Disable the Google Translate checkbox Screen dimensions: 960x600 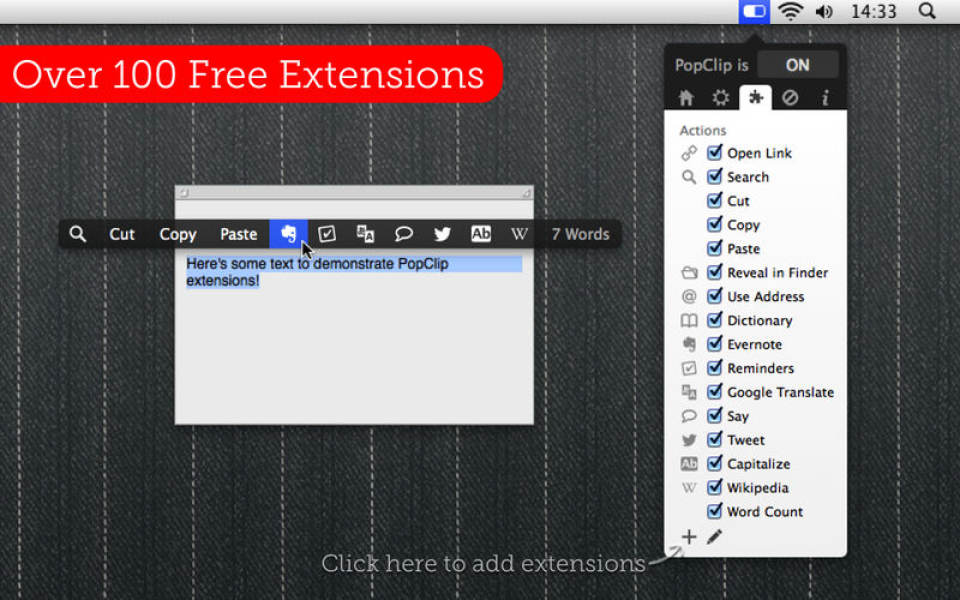(x=714, y=391)
